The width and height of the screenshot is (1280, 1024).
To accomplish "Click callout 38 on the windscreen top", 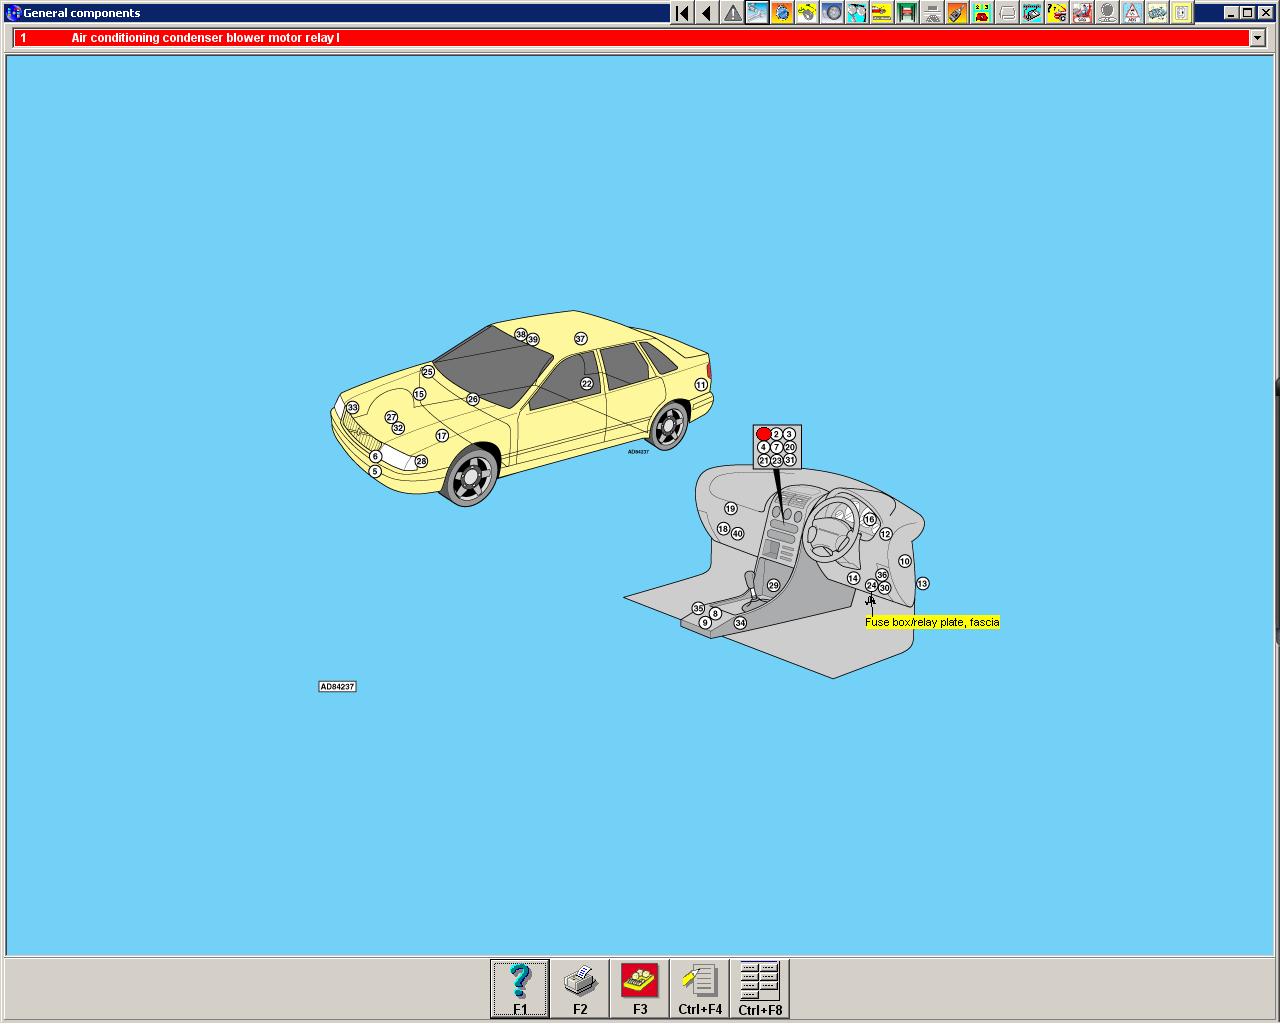I will point(521,335).
